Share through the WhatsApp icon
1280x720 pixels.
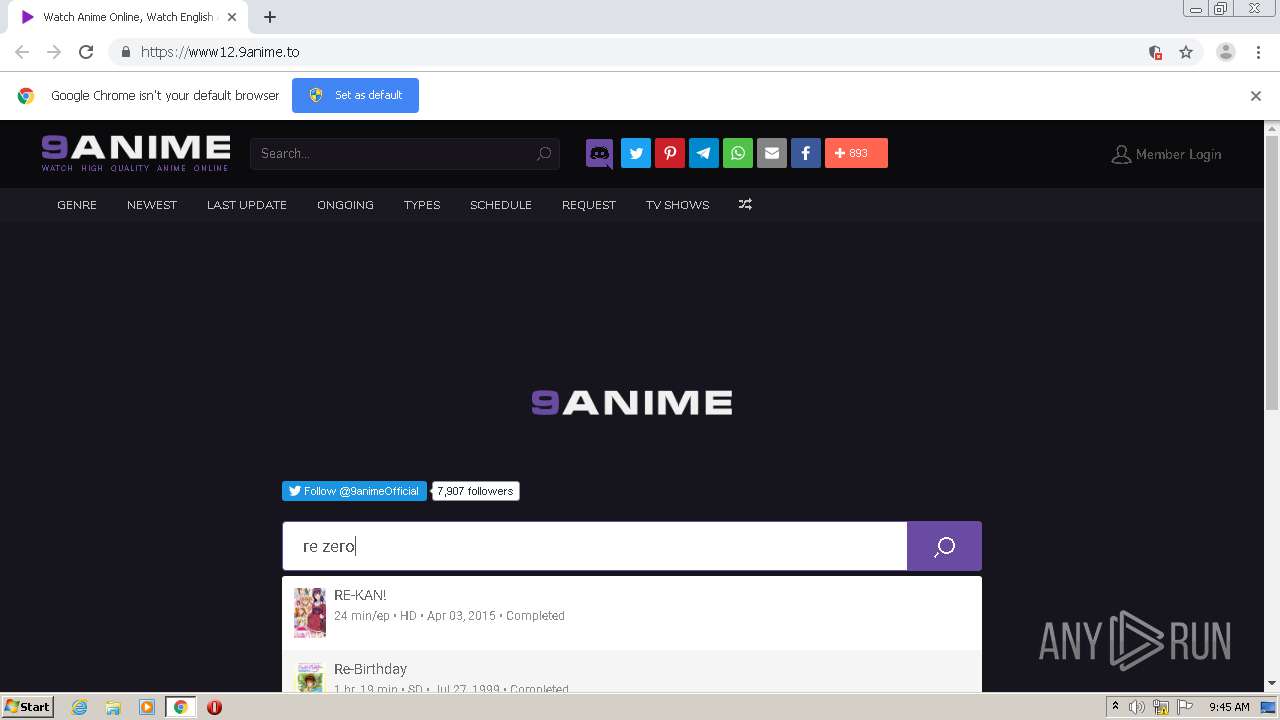pos(738,153)
